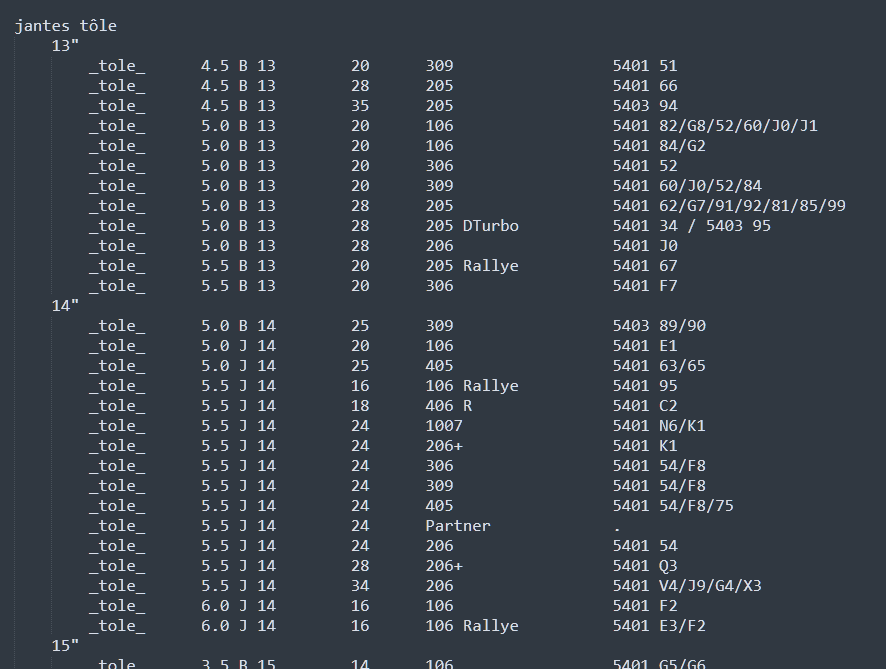The image size is (886, 669).
Task: Click the 'jantes tôle' heading line
Action: (x=66, y=26)
